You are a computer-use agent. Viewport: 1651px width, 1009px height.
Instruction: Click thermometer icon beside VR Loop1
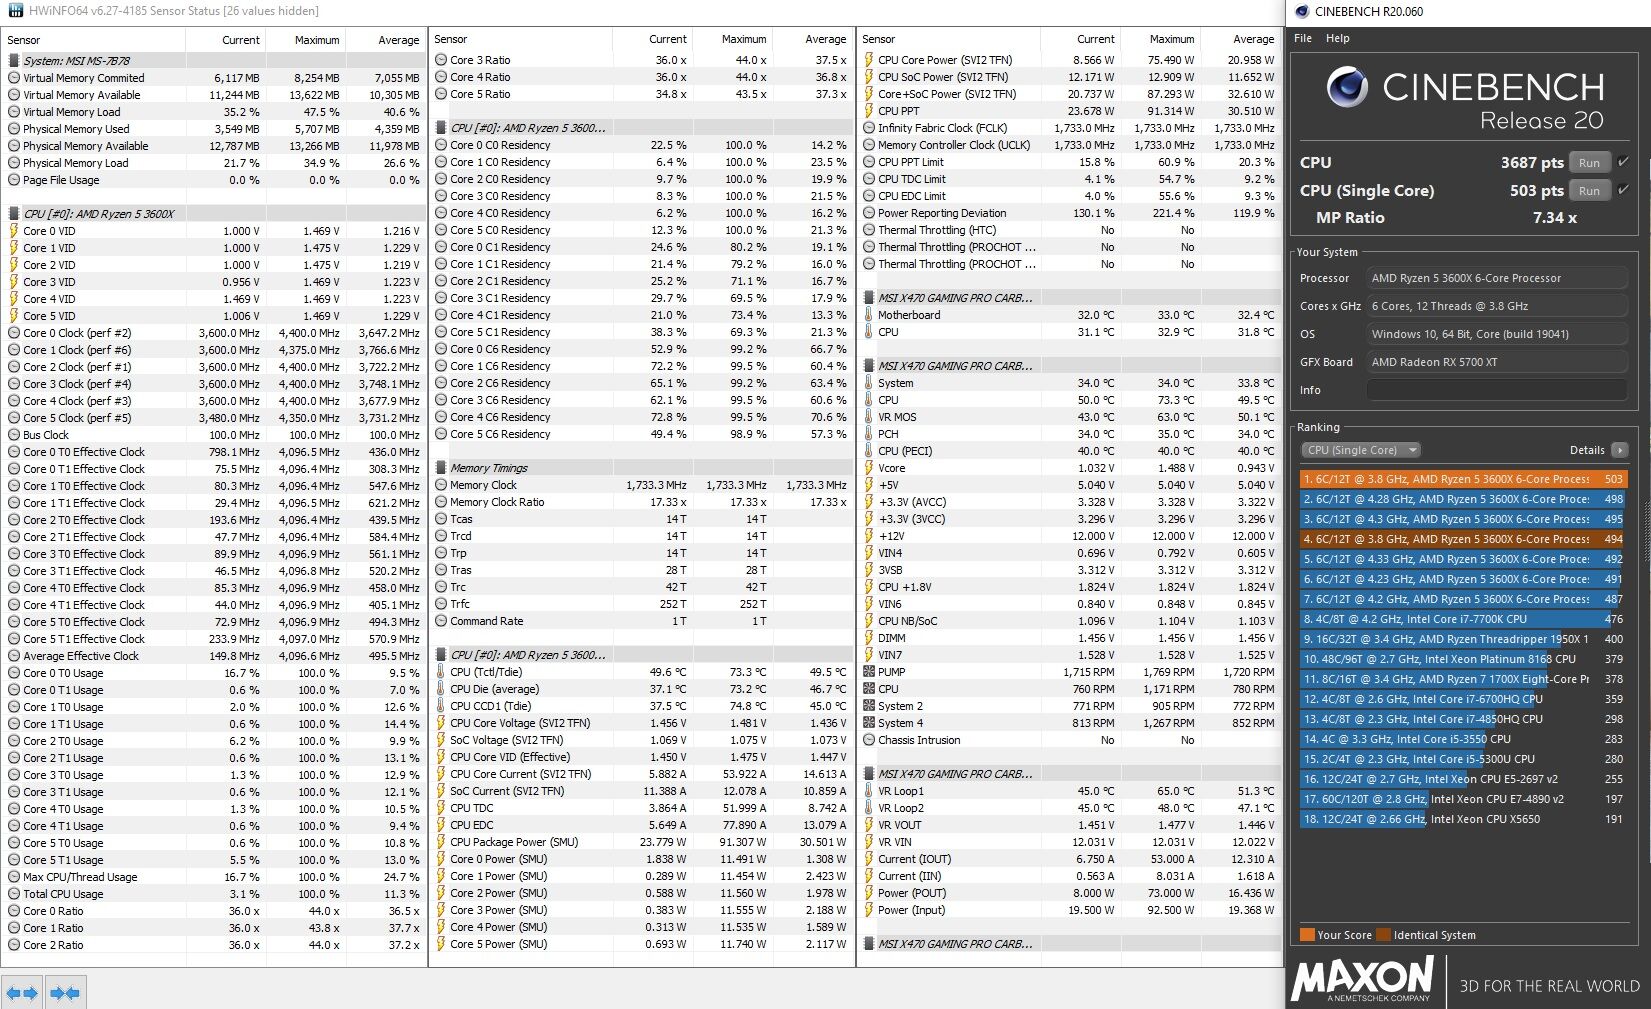[869, 791]
